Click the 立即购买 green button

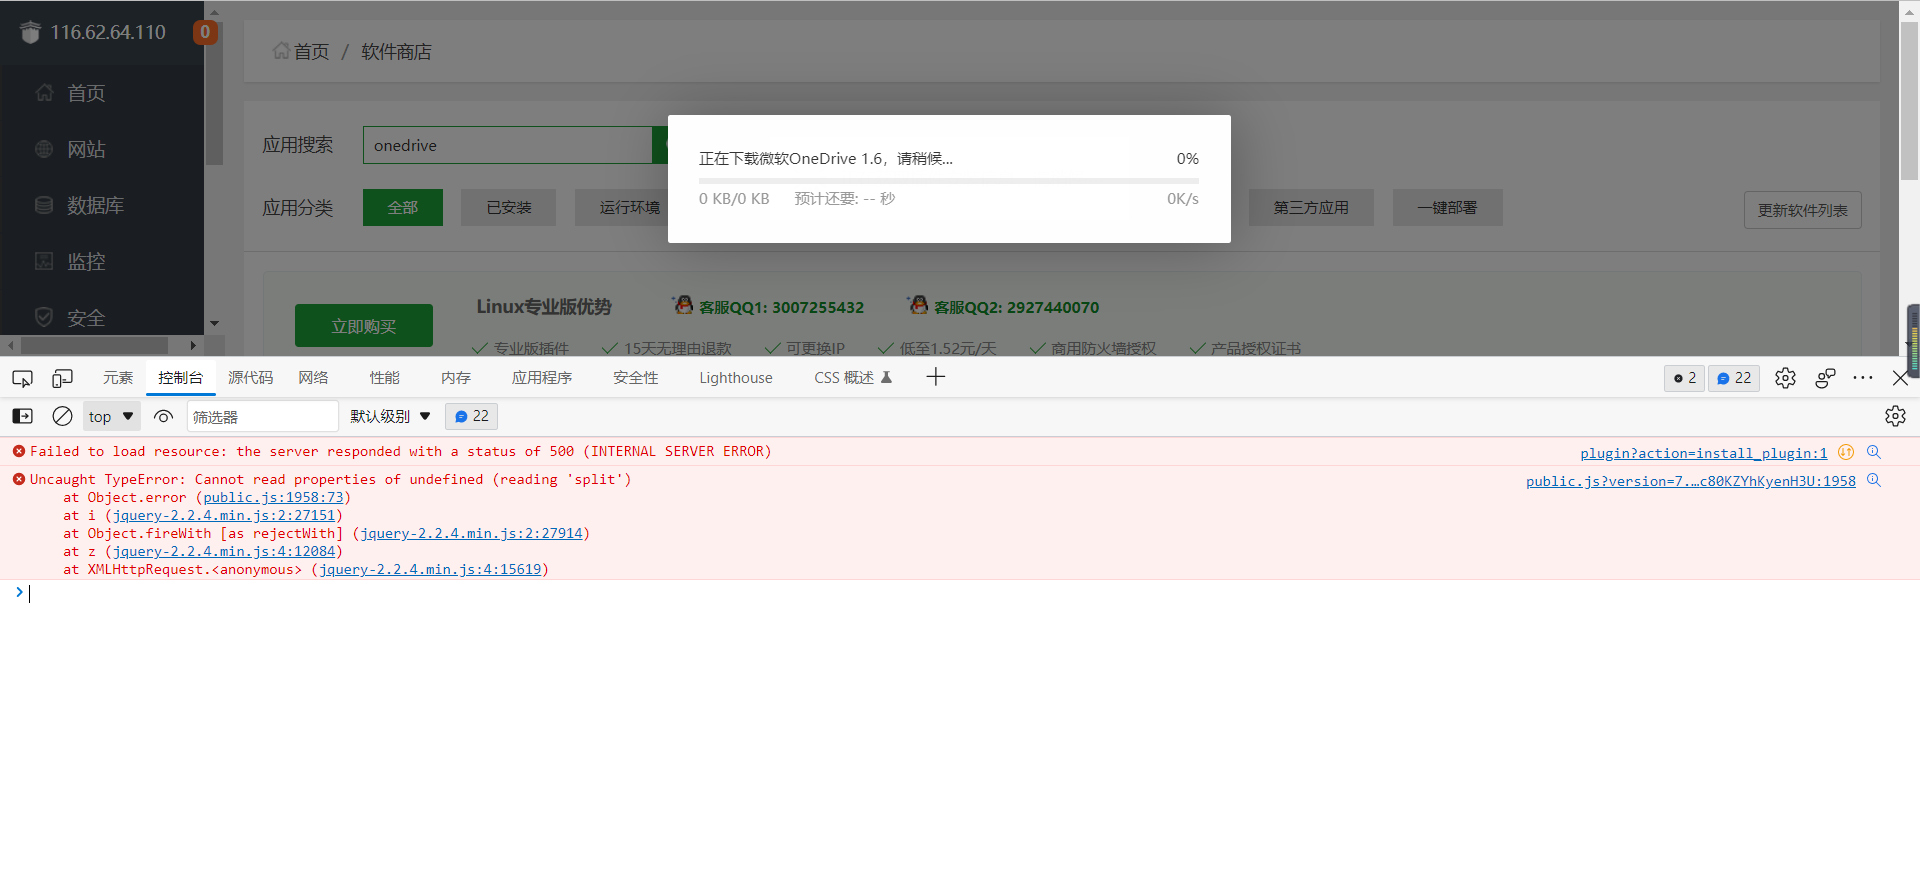tap(364, 326)
